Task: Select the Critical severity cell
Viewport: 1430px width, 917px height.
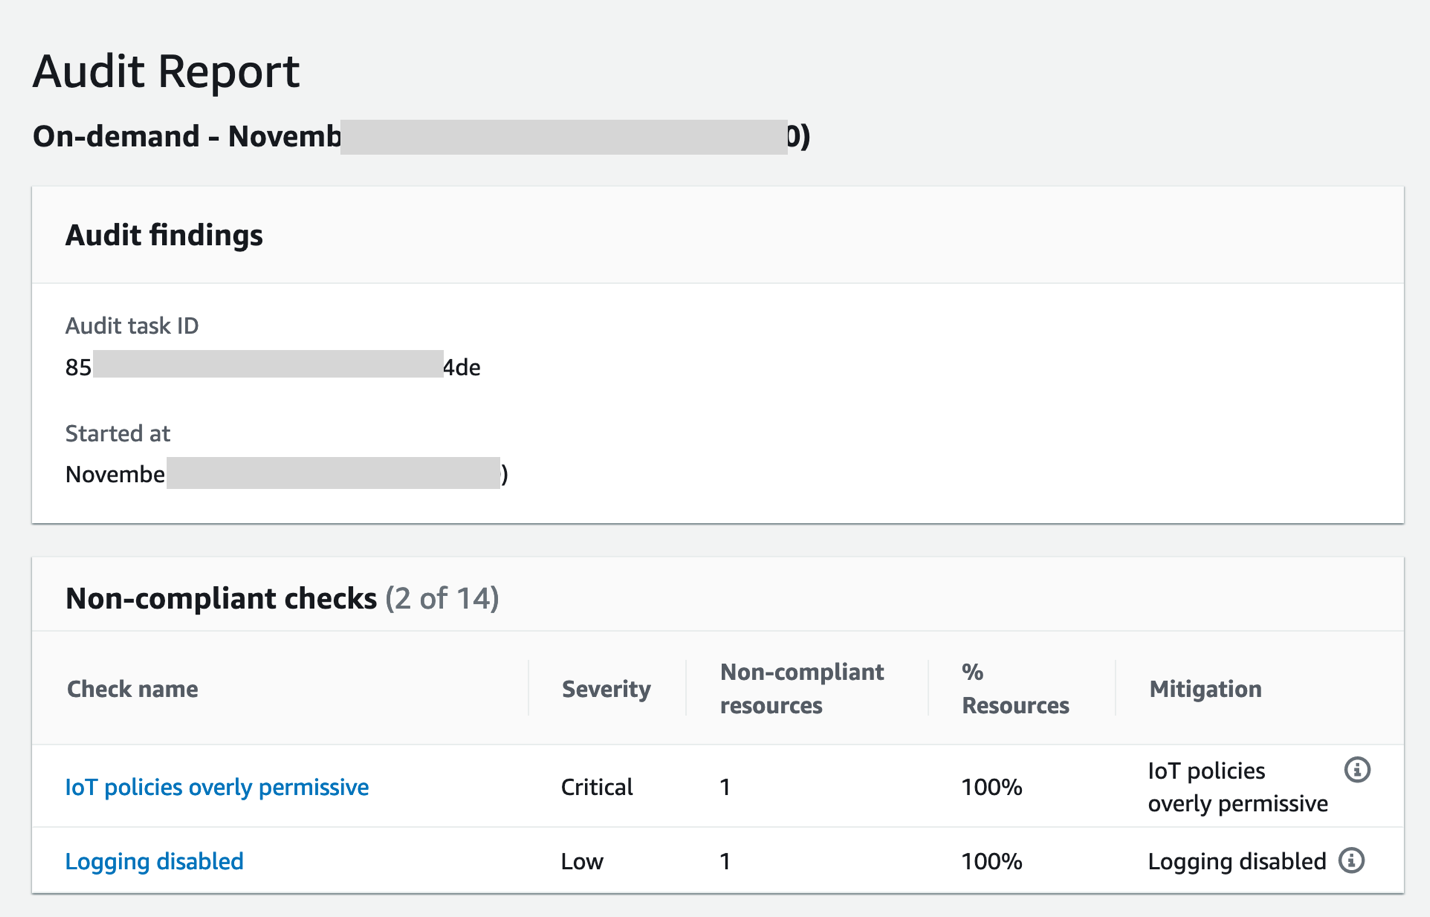Action: tap(597, 787)
